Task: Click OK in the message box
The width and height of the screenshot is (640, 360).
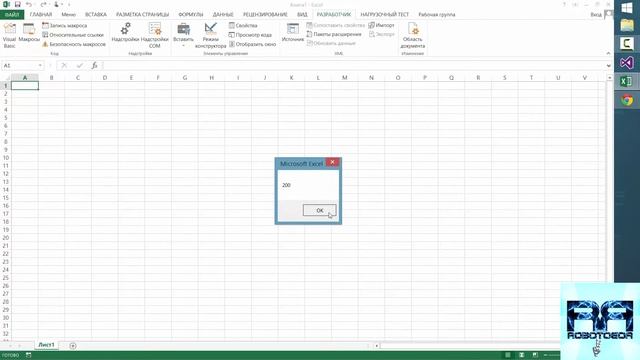Action: point(320,210)
